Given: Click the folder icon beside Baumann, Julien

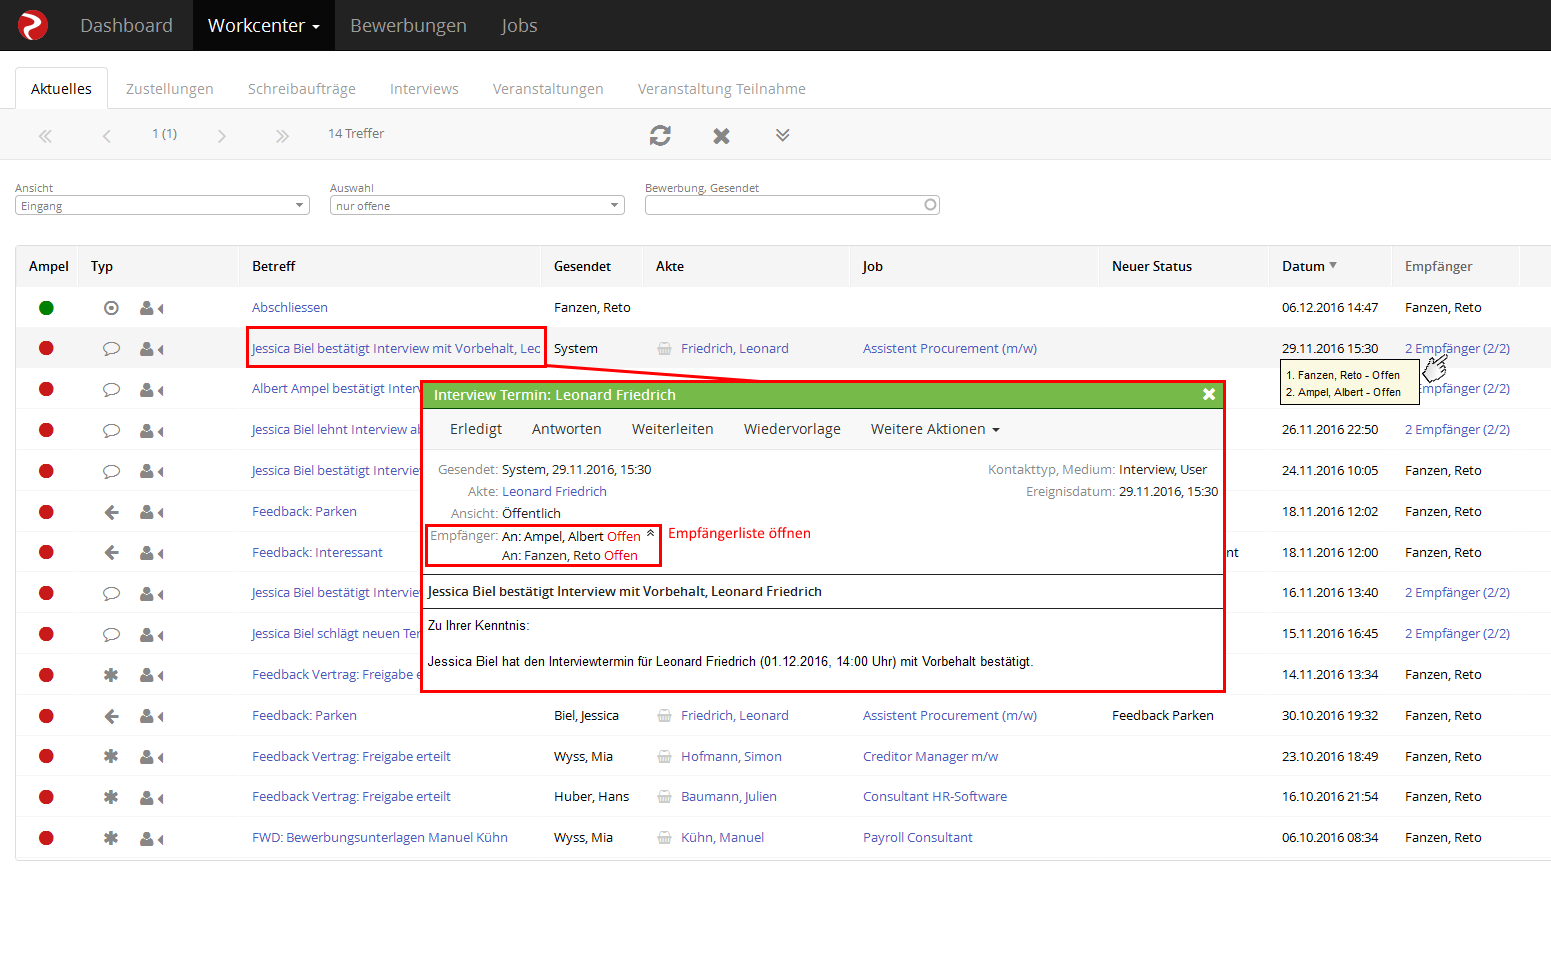Looking at the screenshot, I should click(664, 797).
